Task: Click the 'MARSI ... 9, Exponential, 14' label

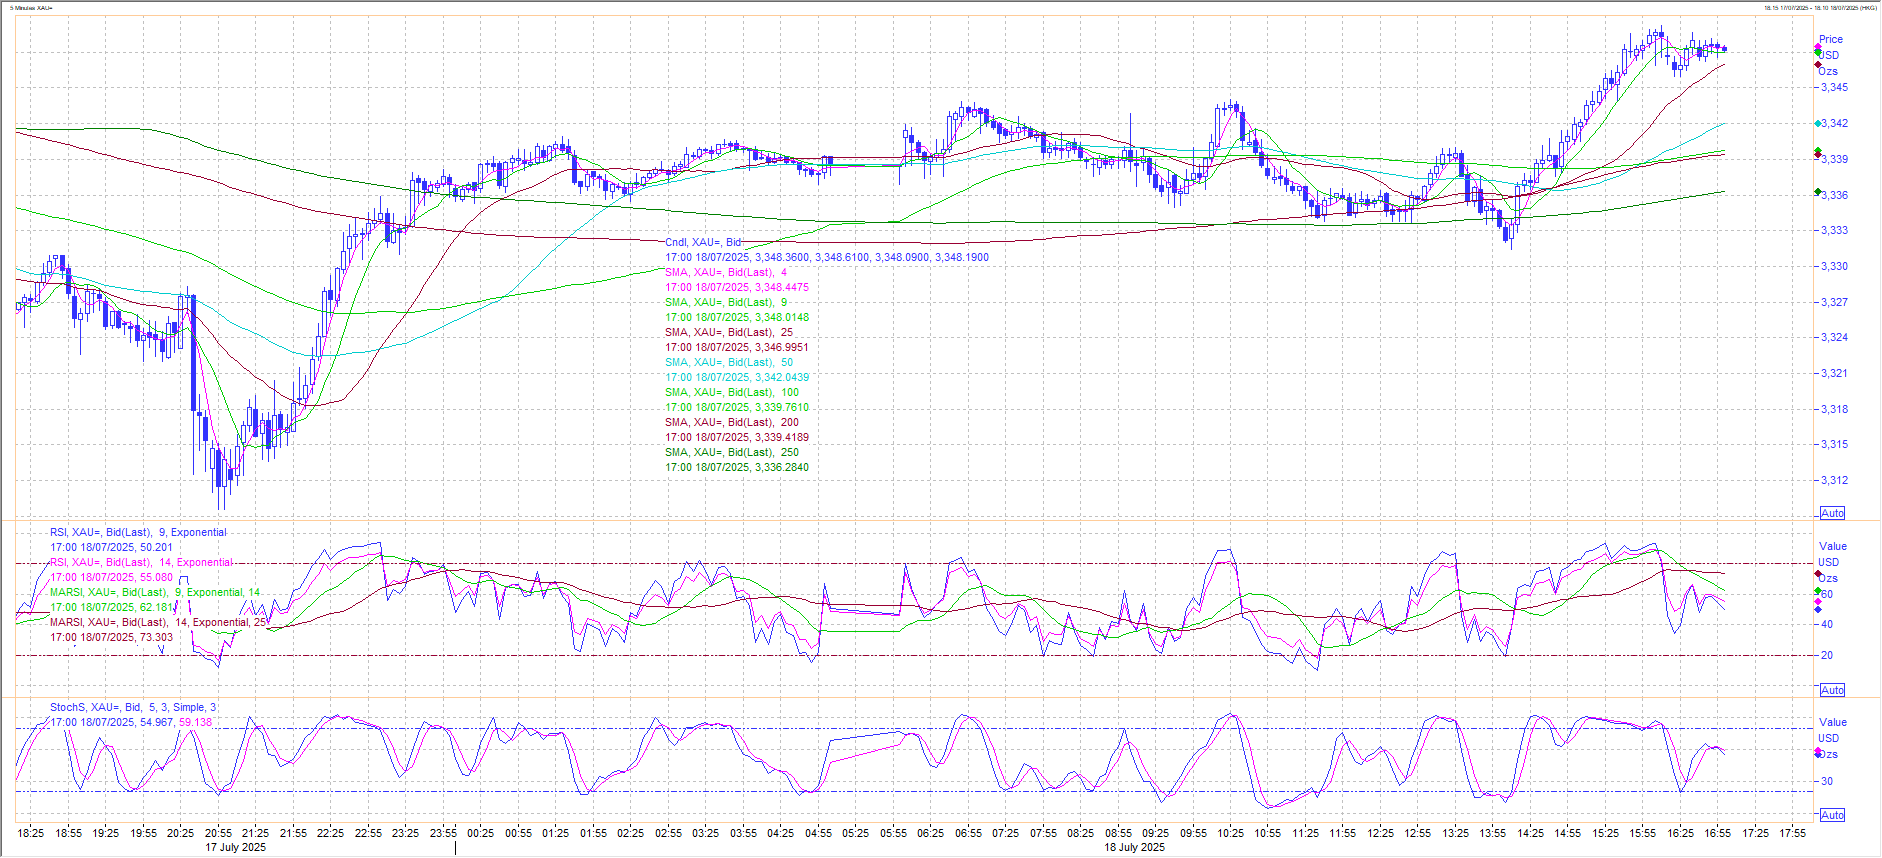Action: tap(155, 592)
